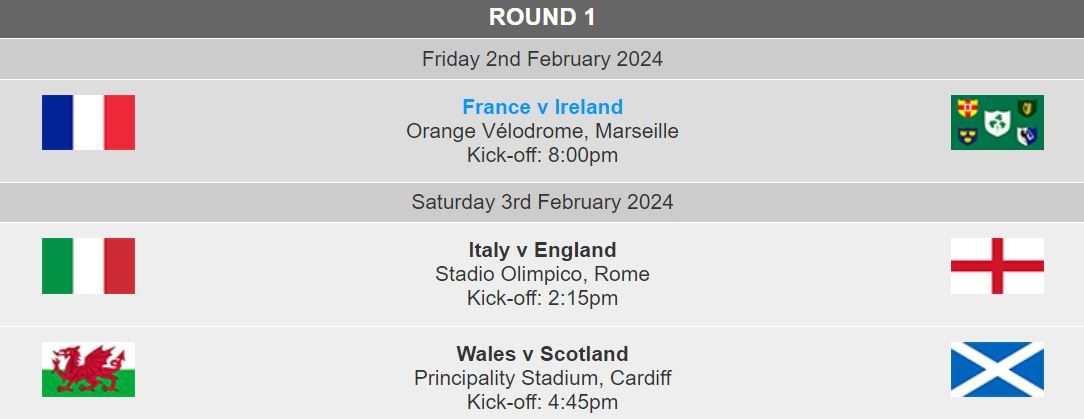
Task: Click the Ireland rugby flag icon
Action: tap(997, 122)
